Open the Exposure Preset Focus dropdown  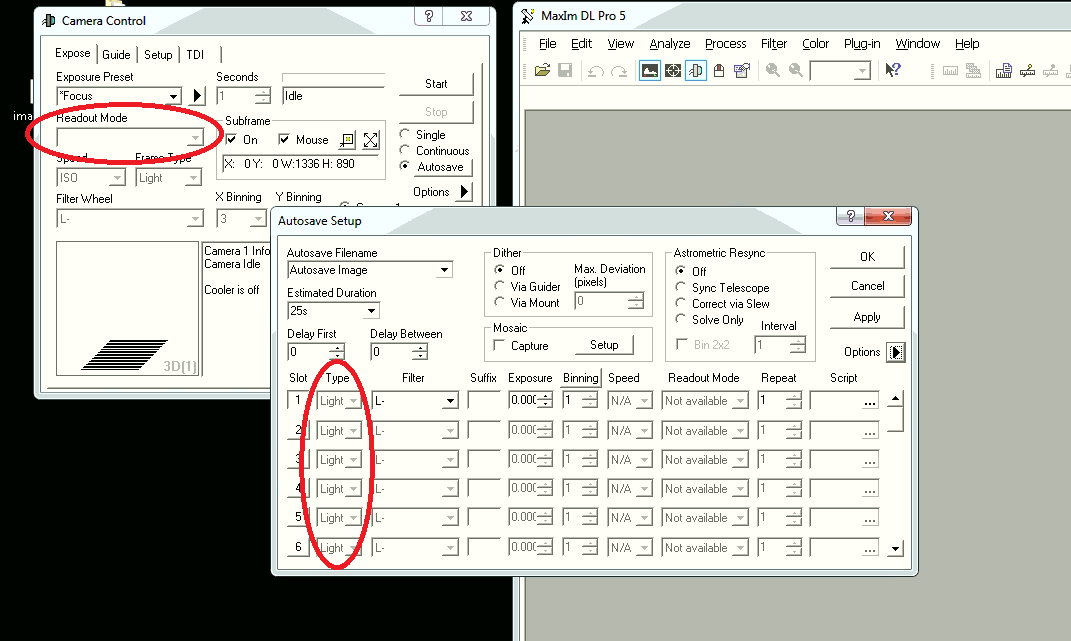[173, 96]
